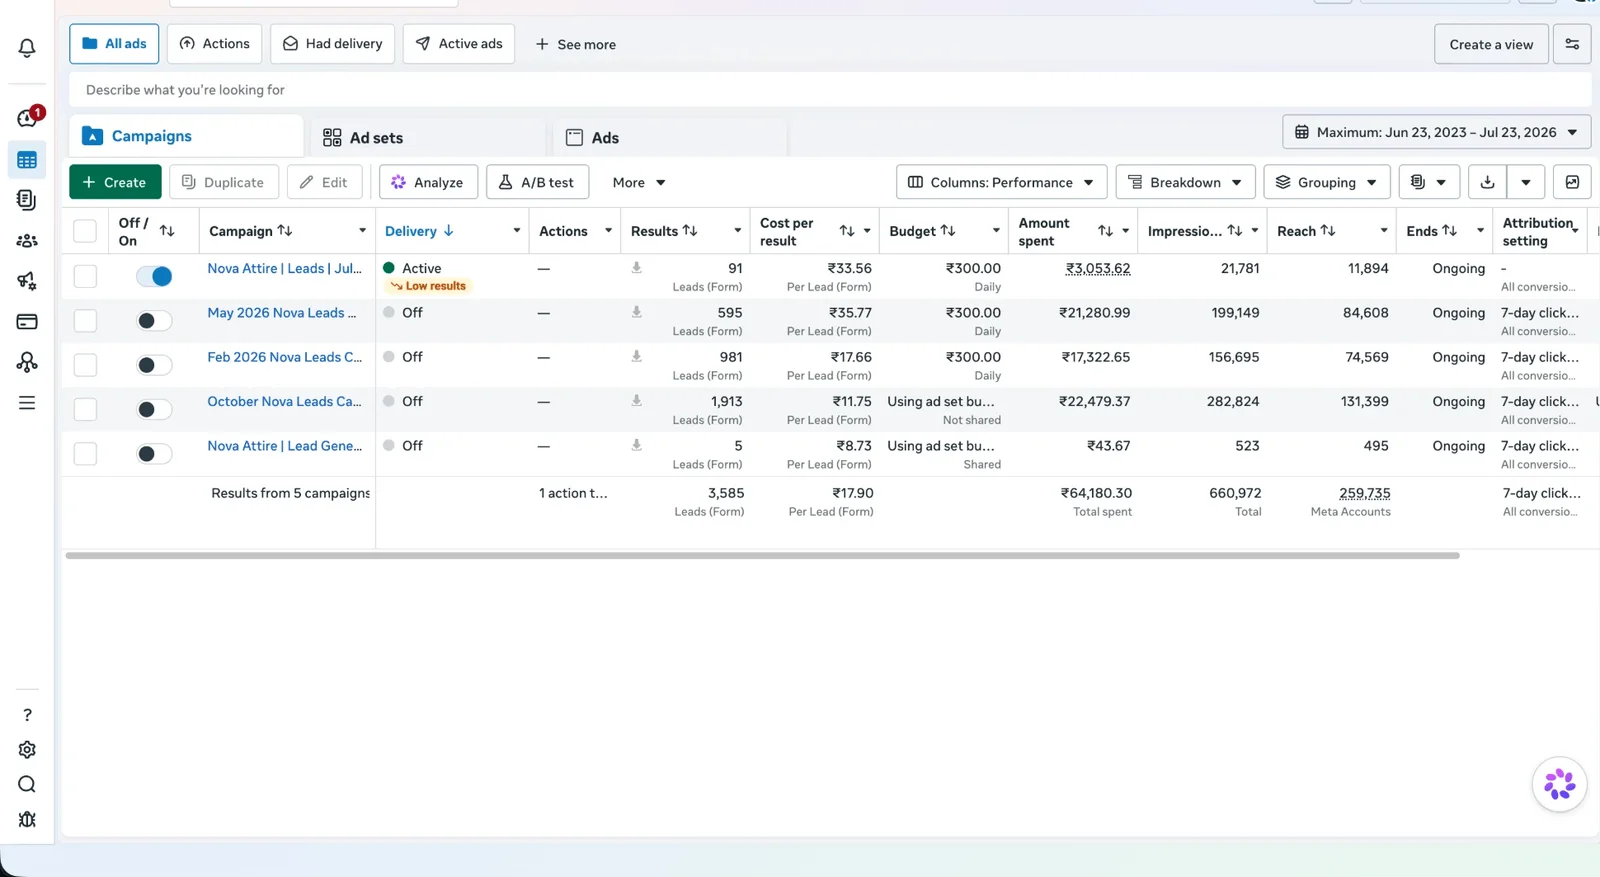Open the Columns: Performance dropdown
This screenshot has height=877, width=1600.
[x=1001, y=182]
